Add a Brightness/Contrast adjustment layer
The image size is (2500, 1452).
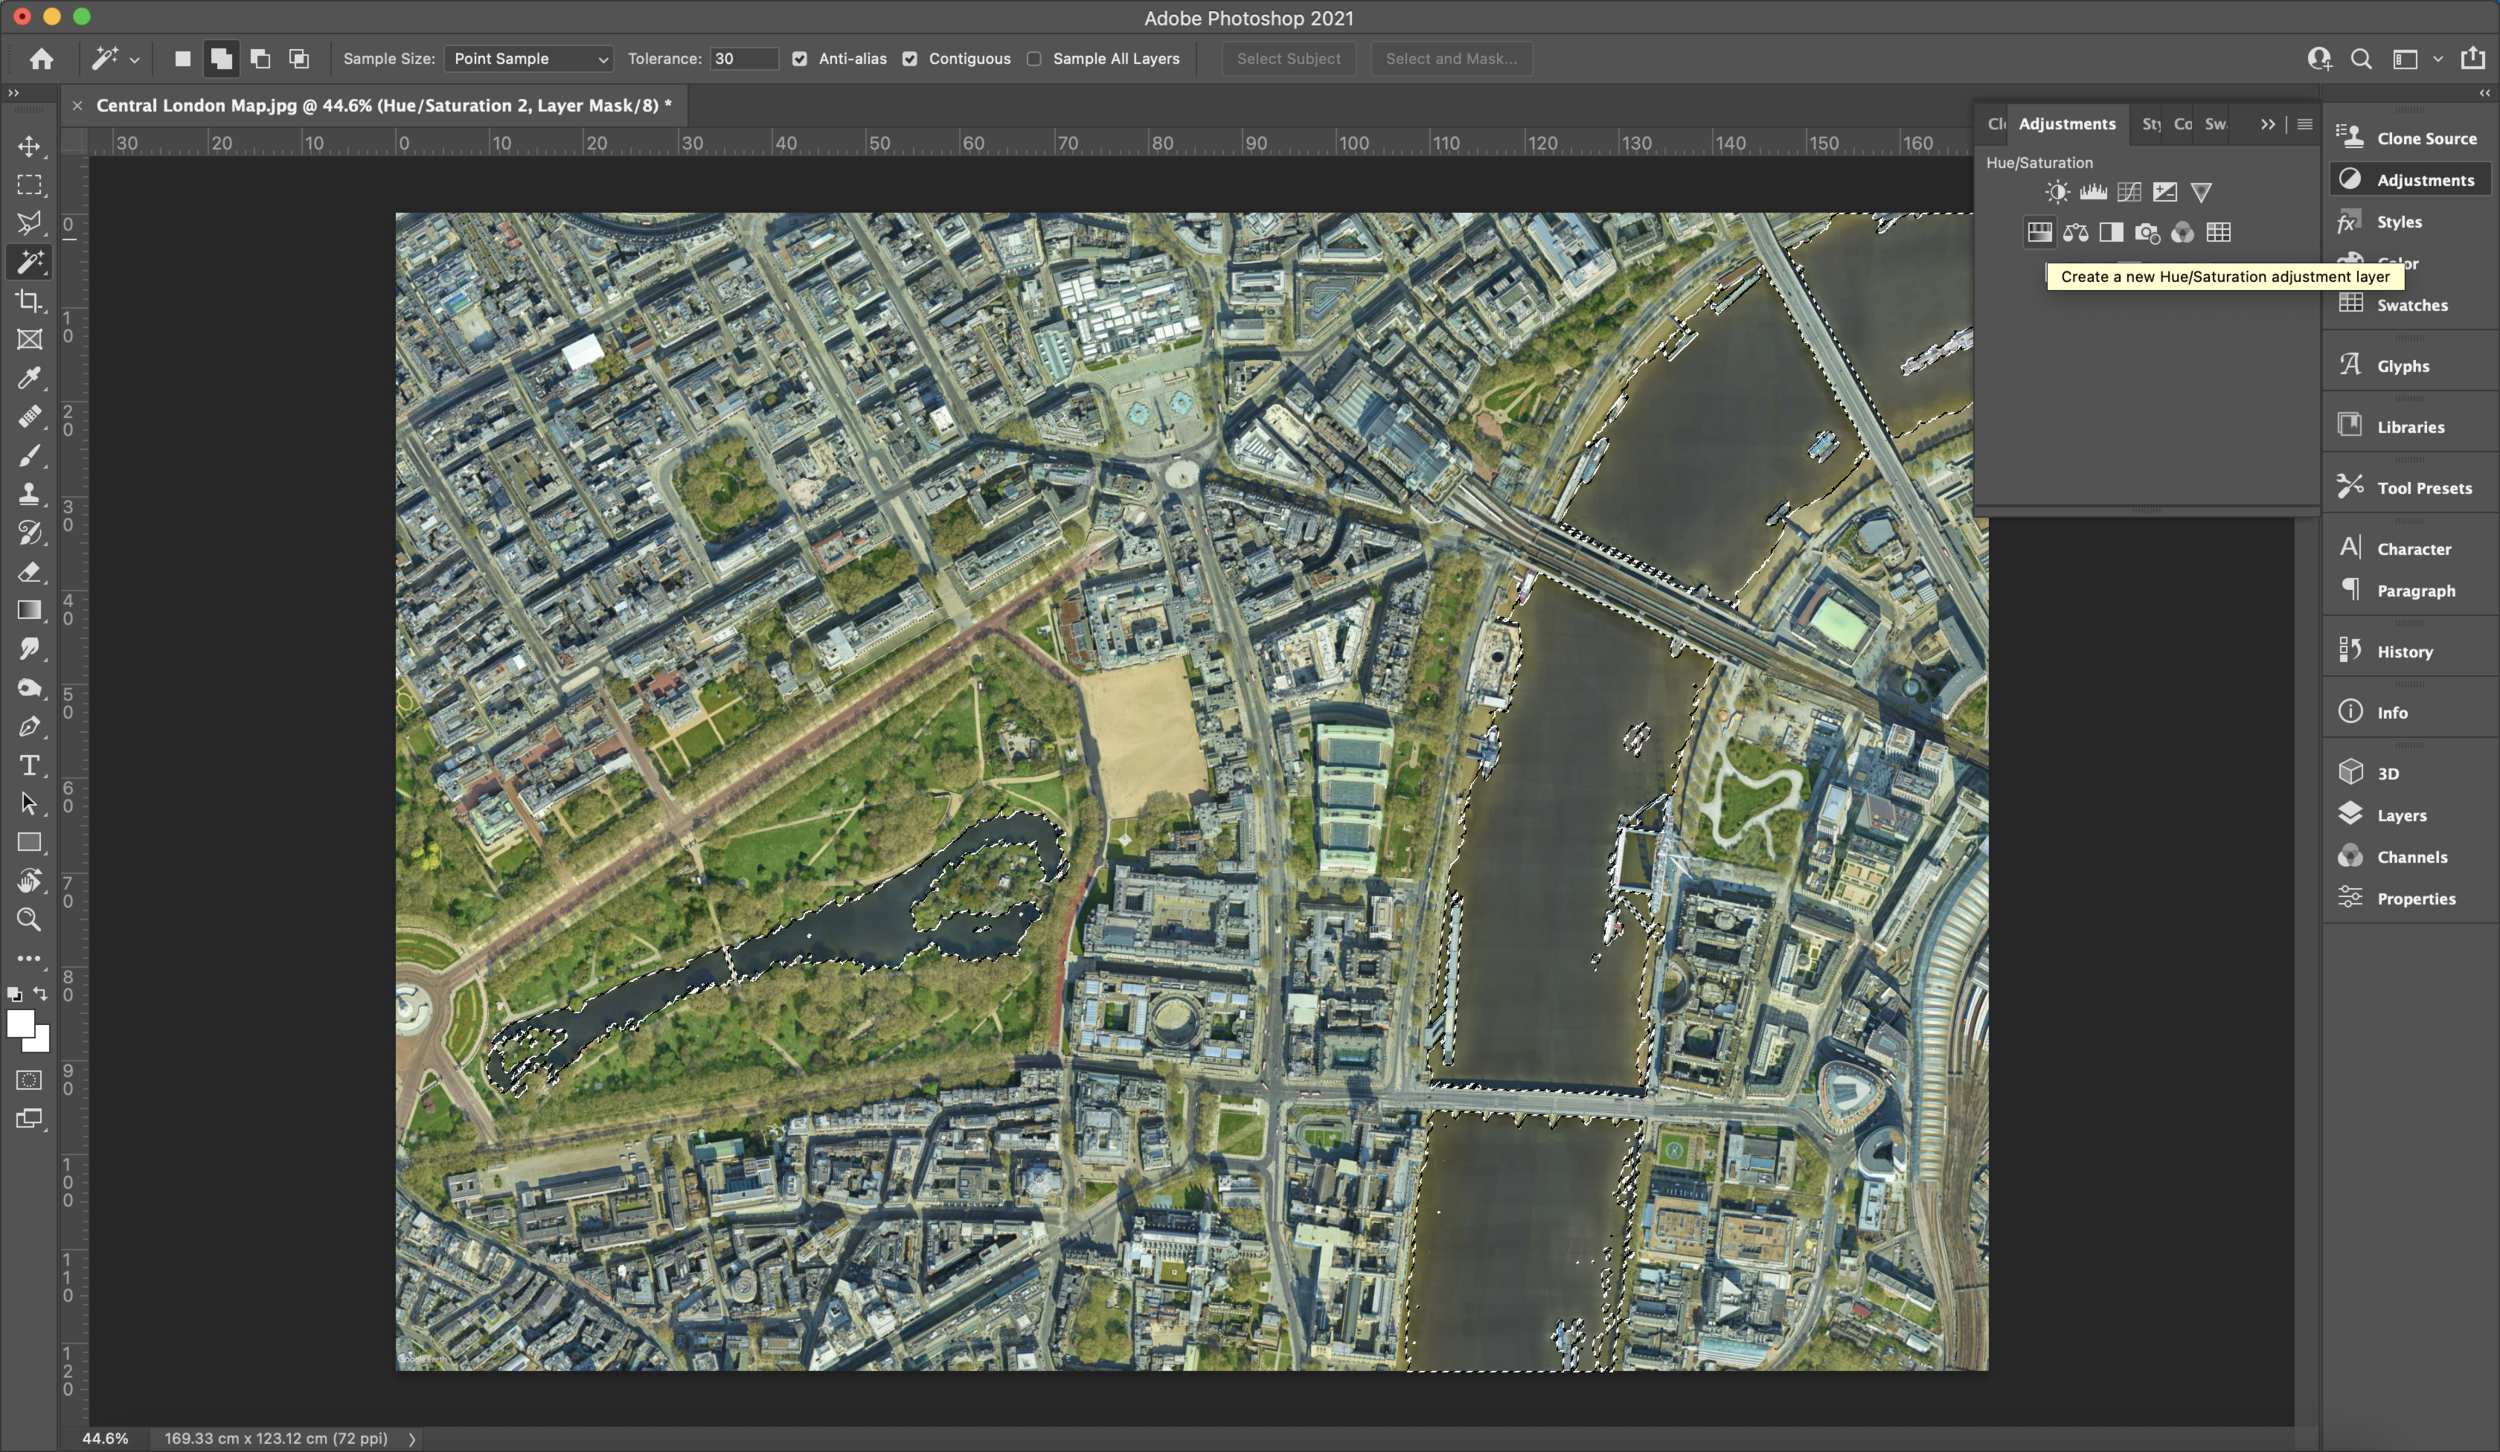pos(2057,192)
